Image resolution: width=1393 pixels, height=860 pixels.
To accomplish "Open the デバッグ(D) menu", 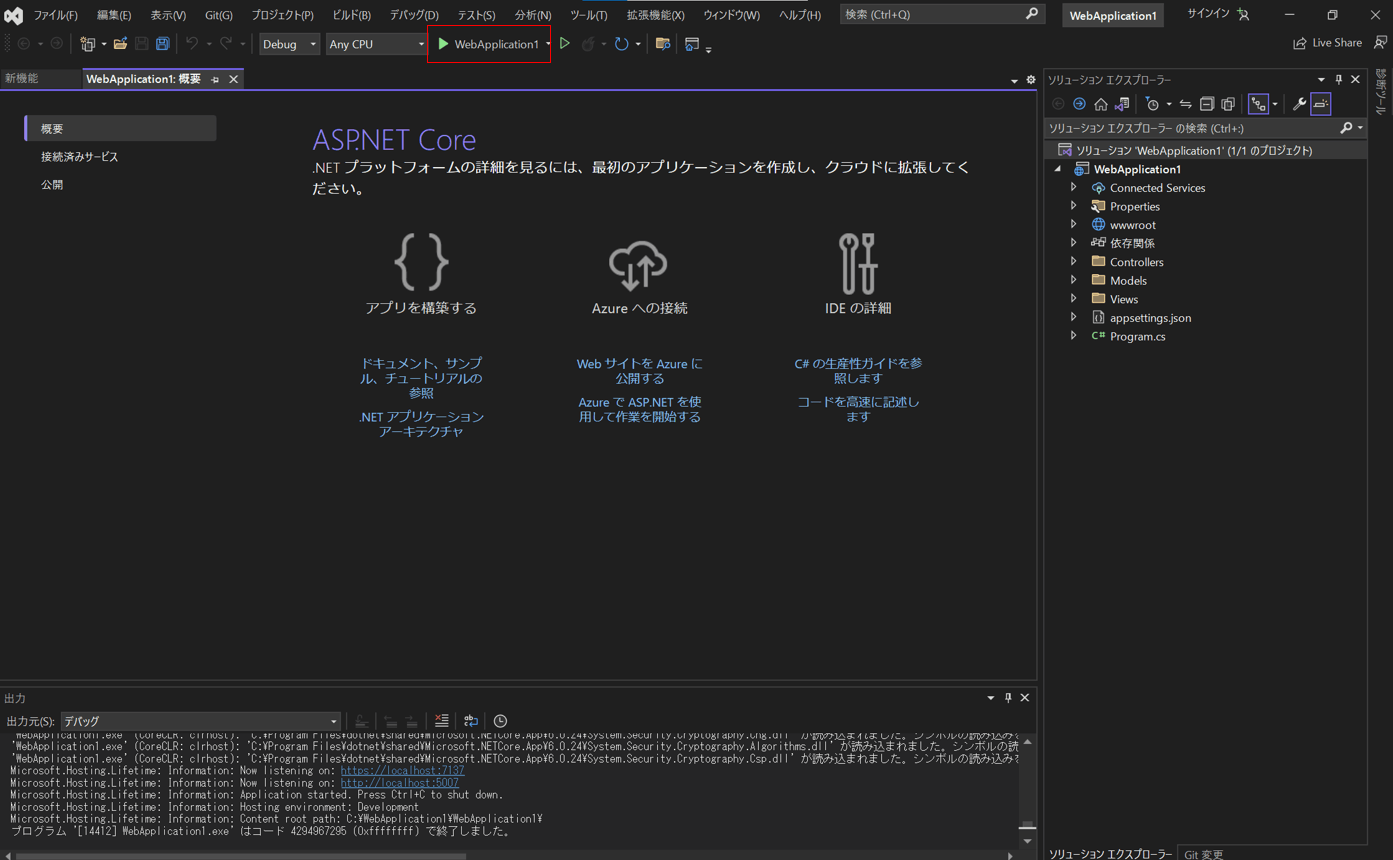I will 414,15.
